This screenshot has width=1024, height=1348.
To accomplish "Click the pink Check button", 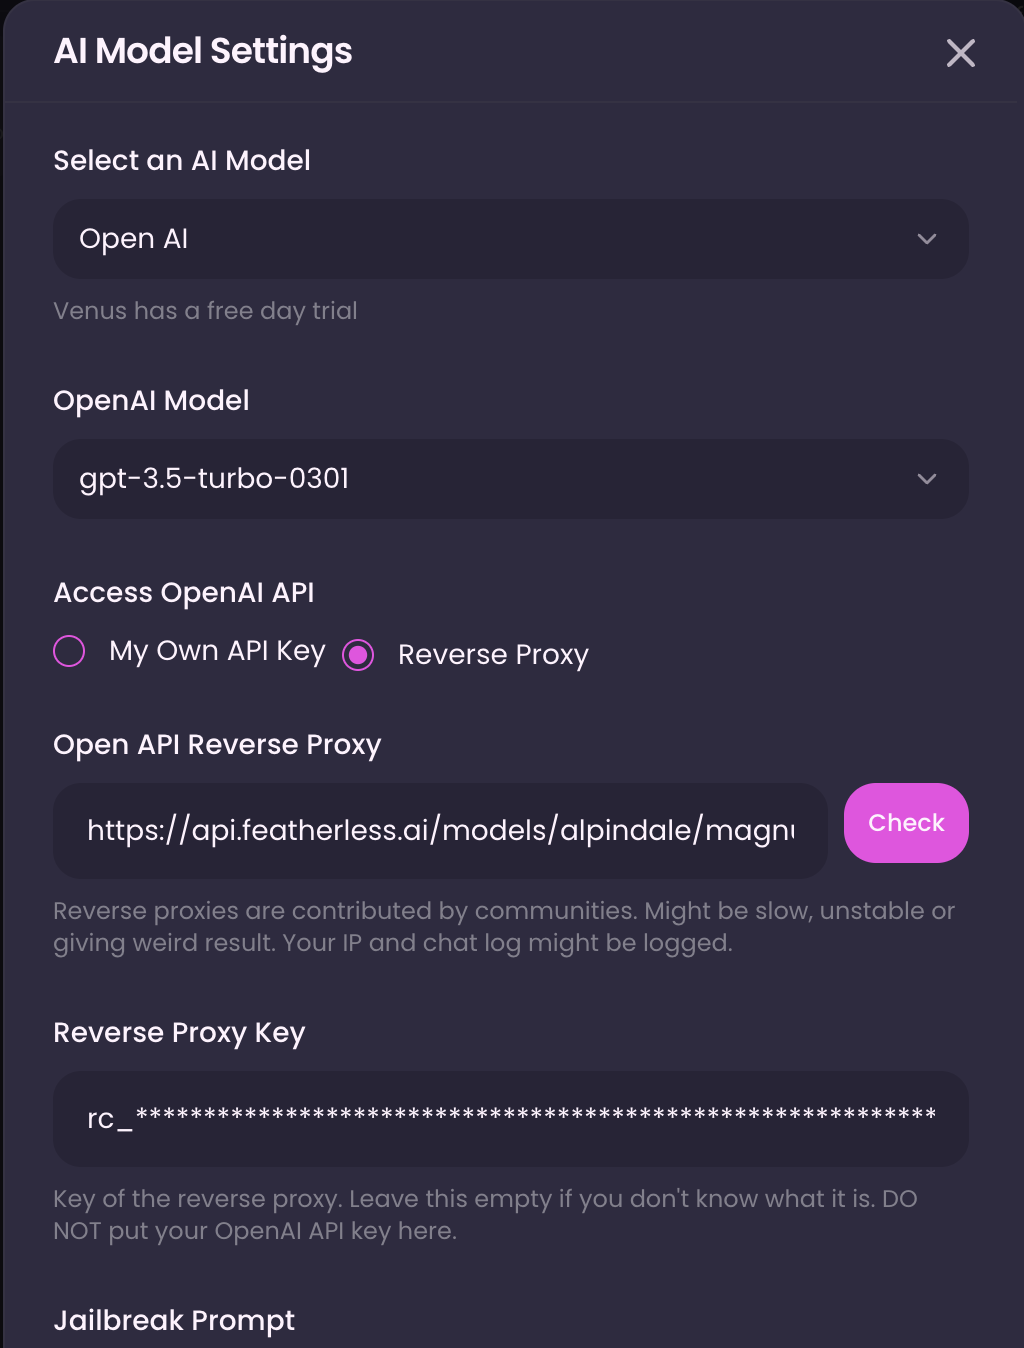I will [x=906, y=823].
